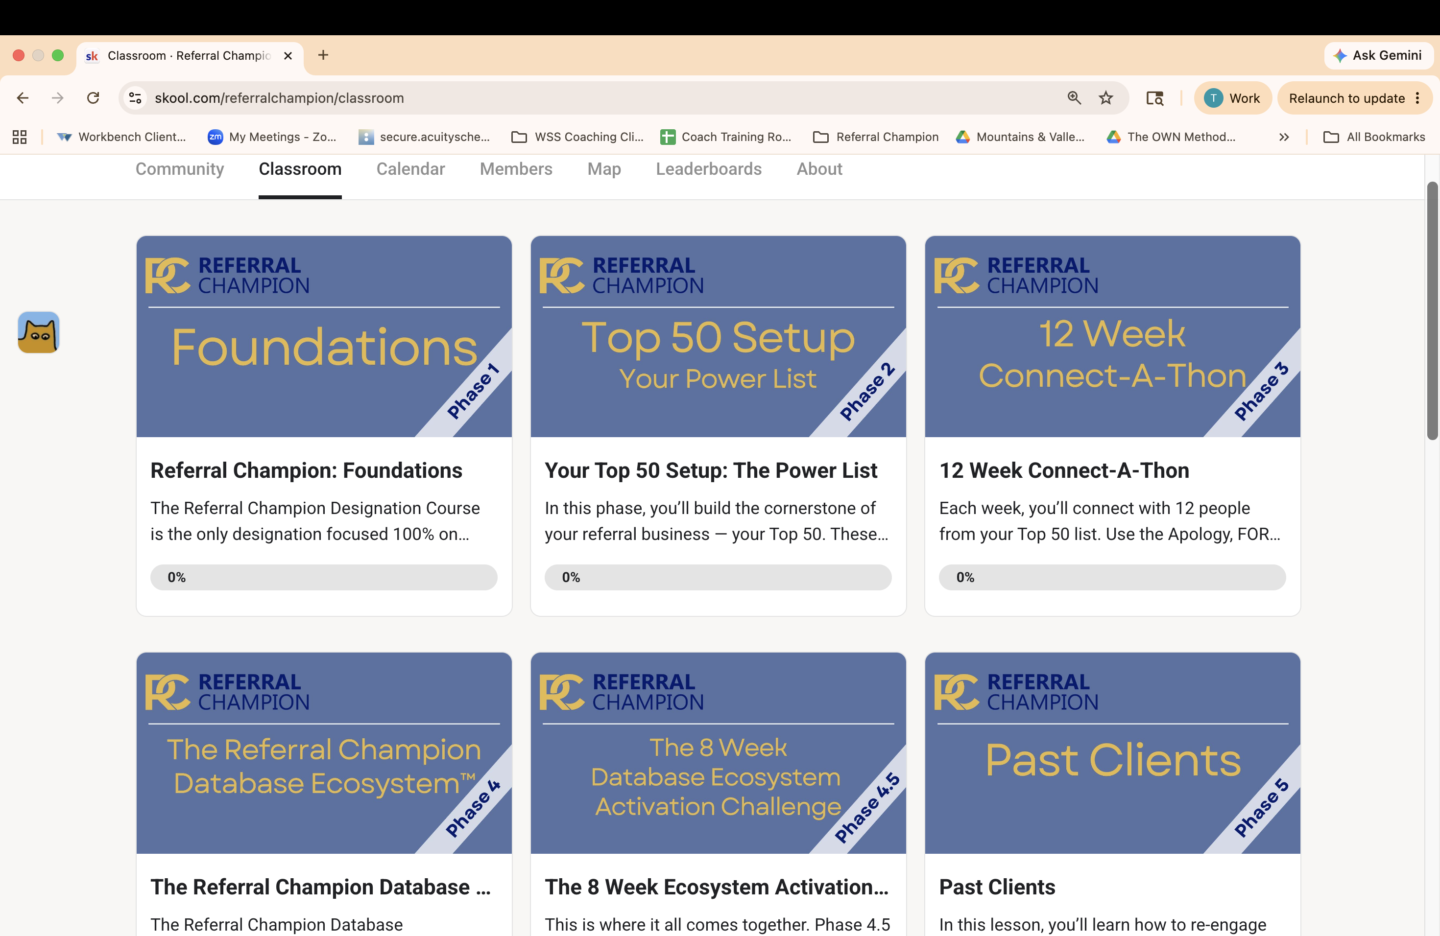The height and width of the screenshot is (936, 1440).
Task: Open the Chrome three-dot menu
Action: coord(1418,98)
